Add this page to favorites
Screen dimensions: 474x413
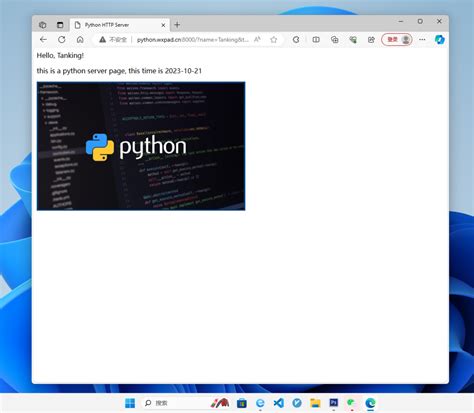point(274,40)
